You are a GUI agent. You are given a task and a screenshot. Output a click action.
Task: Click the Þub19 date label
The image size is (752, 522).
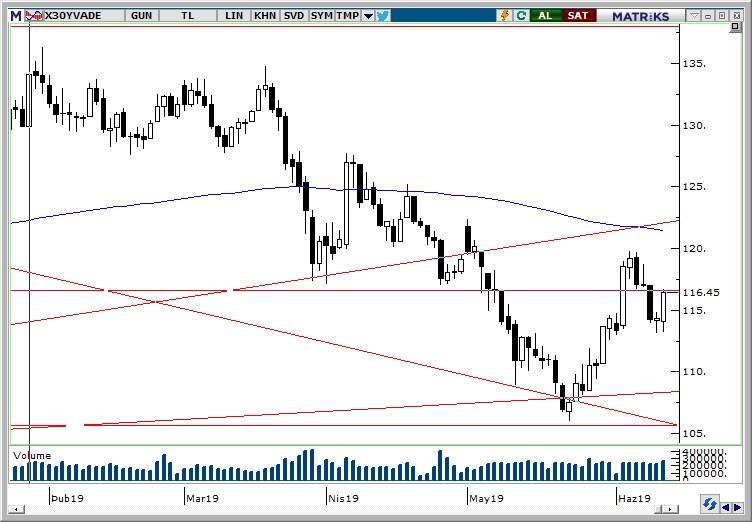point(67,498)
